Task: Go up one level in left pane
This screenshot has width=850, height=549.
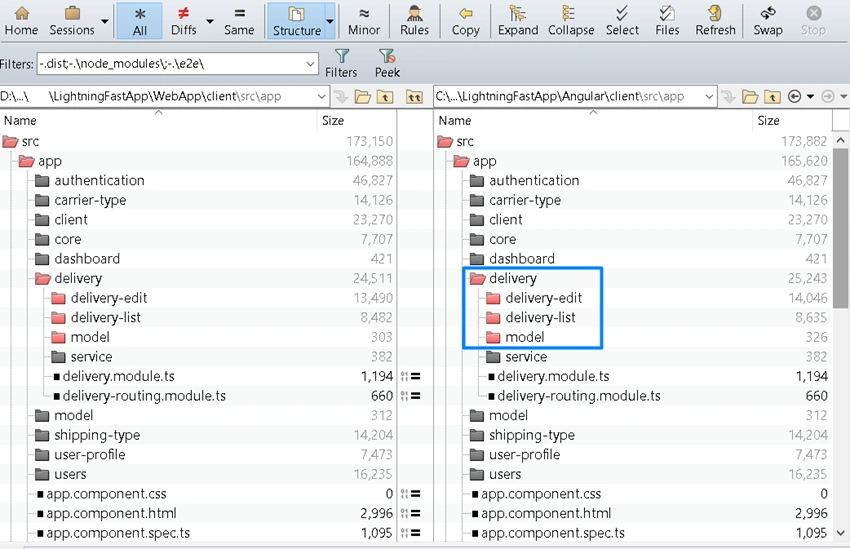Action: (385, 97)
